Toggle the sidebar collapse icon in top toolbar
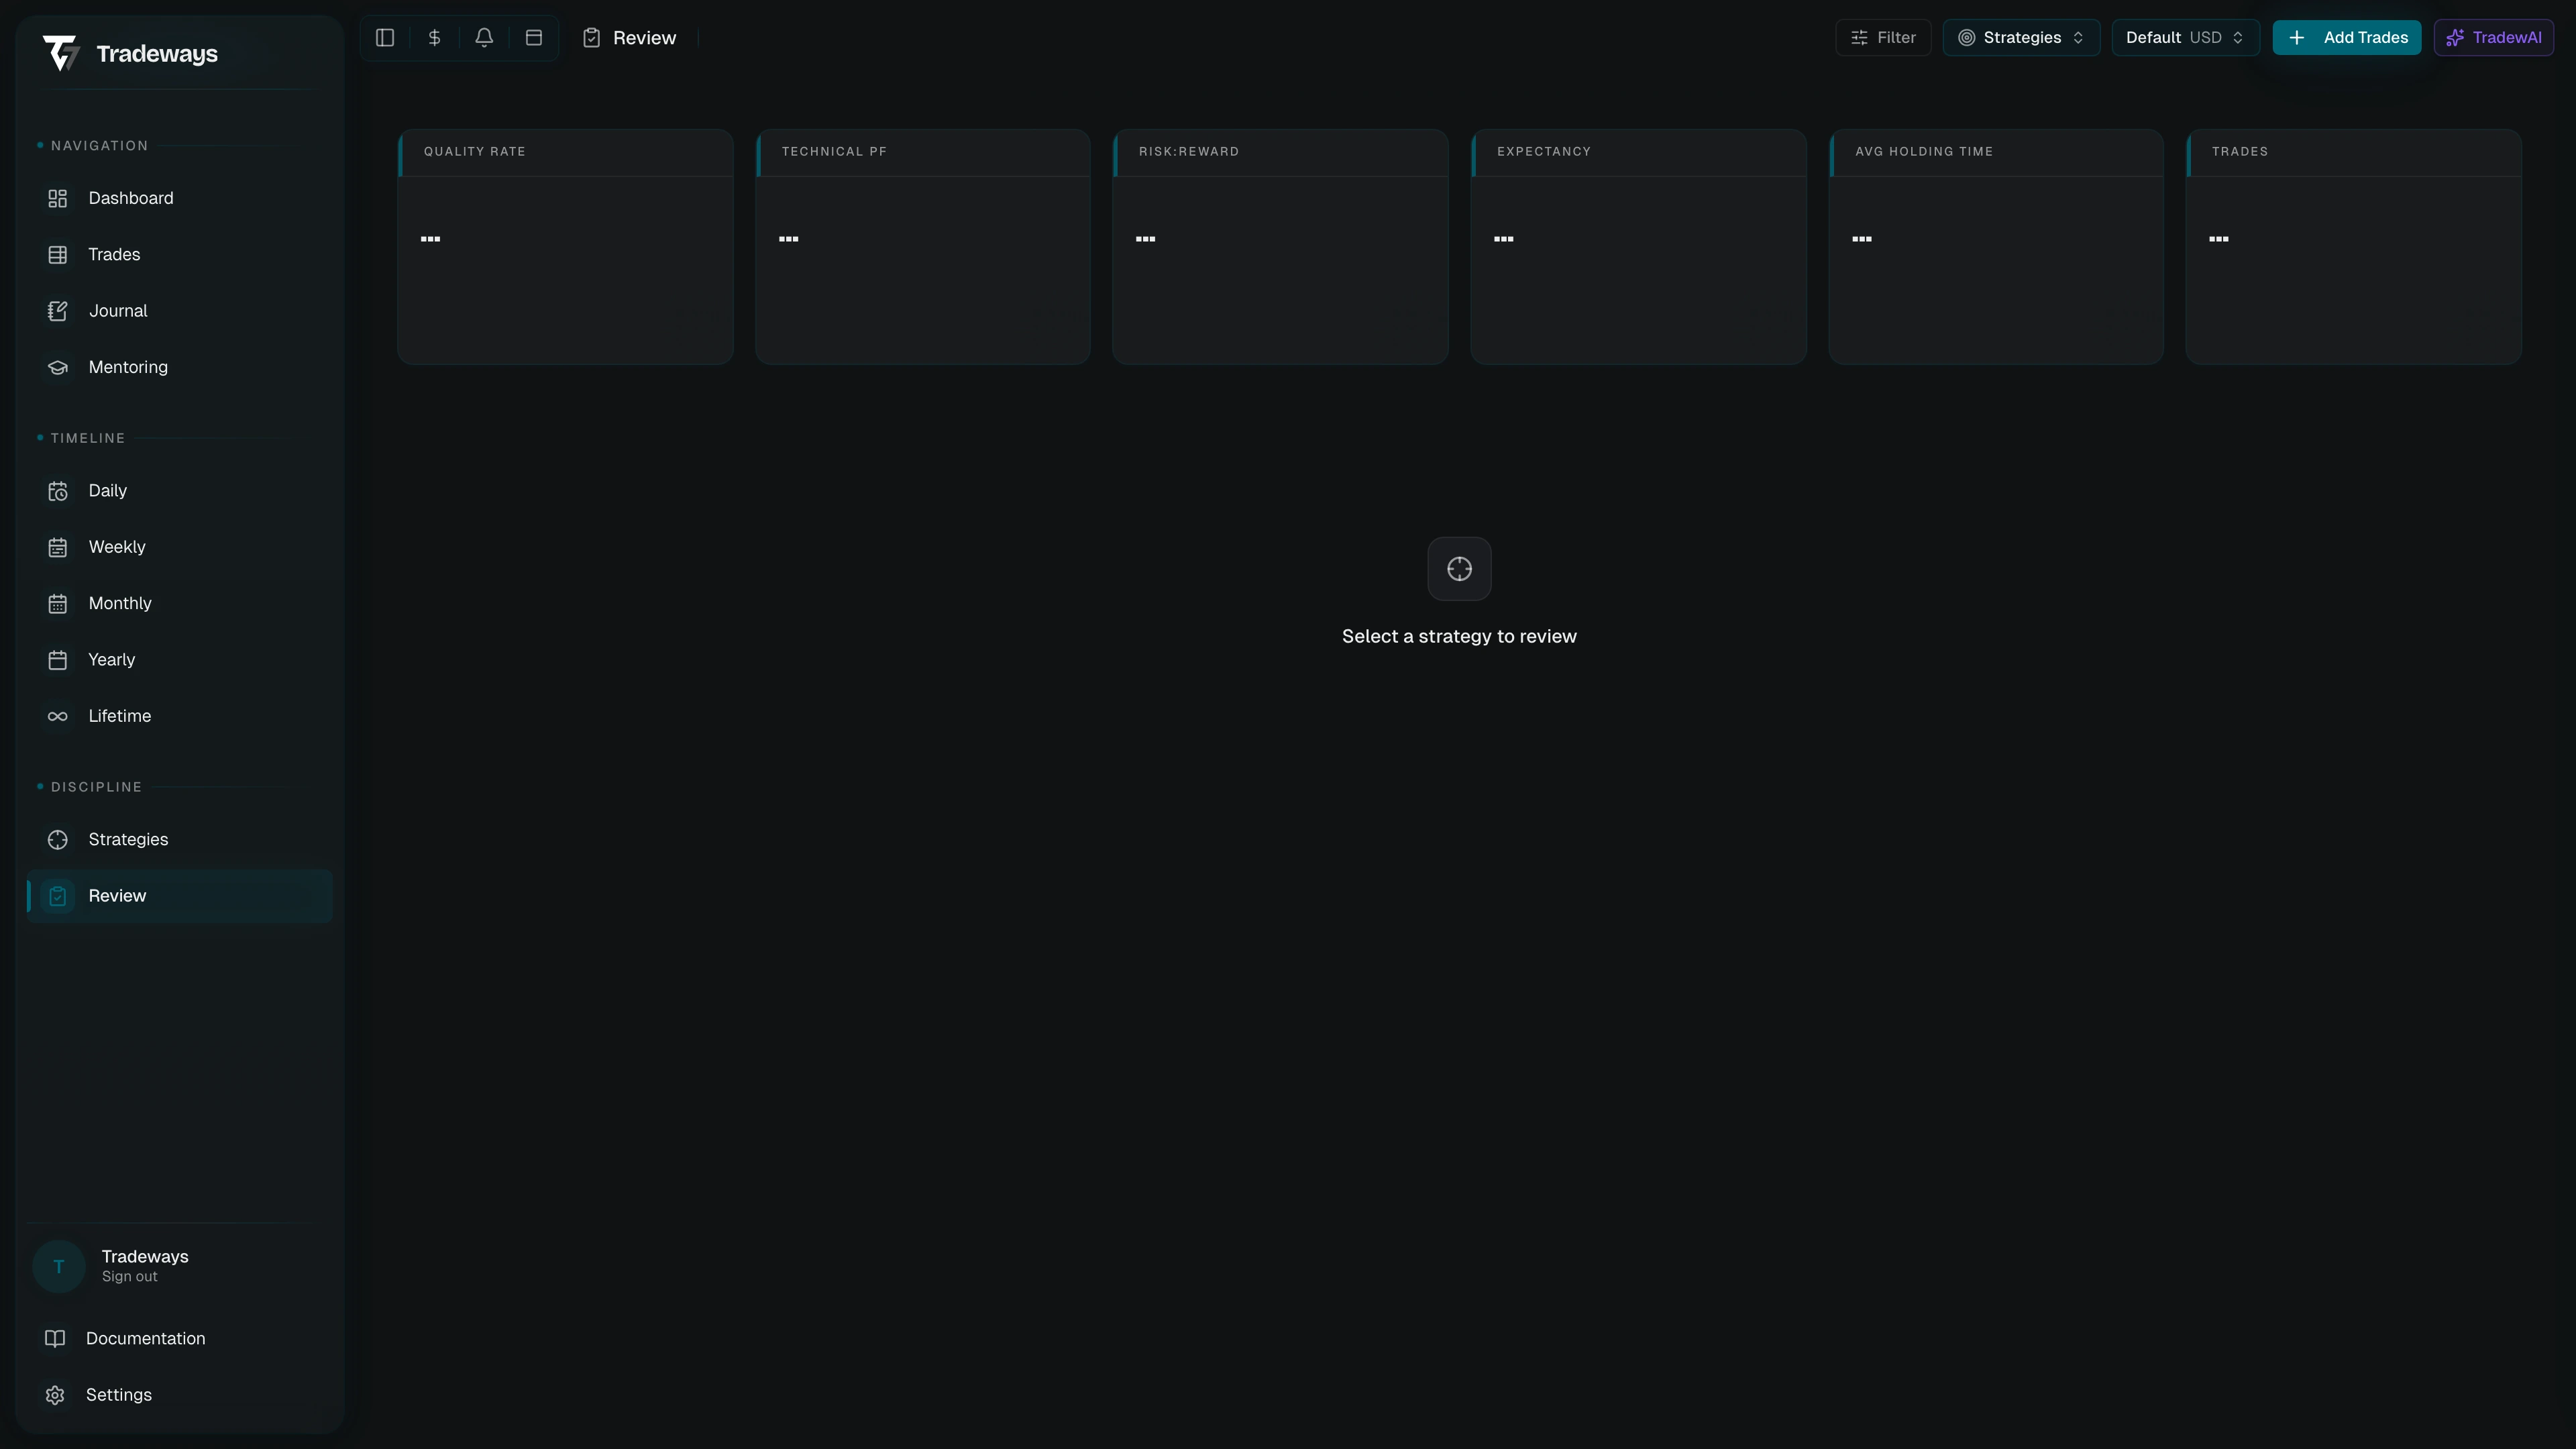The height and width of the screenshot is (1449, 2576). tap(385, 37)
